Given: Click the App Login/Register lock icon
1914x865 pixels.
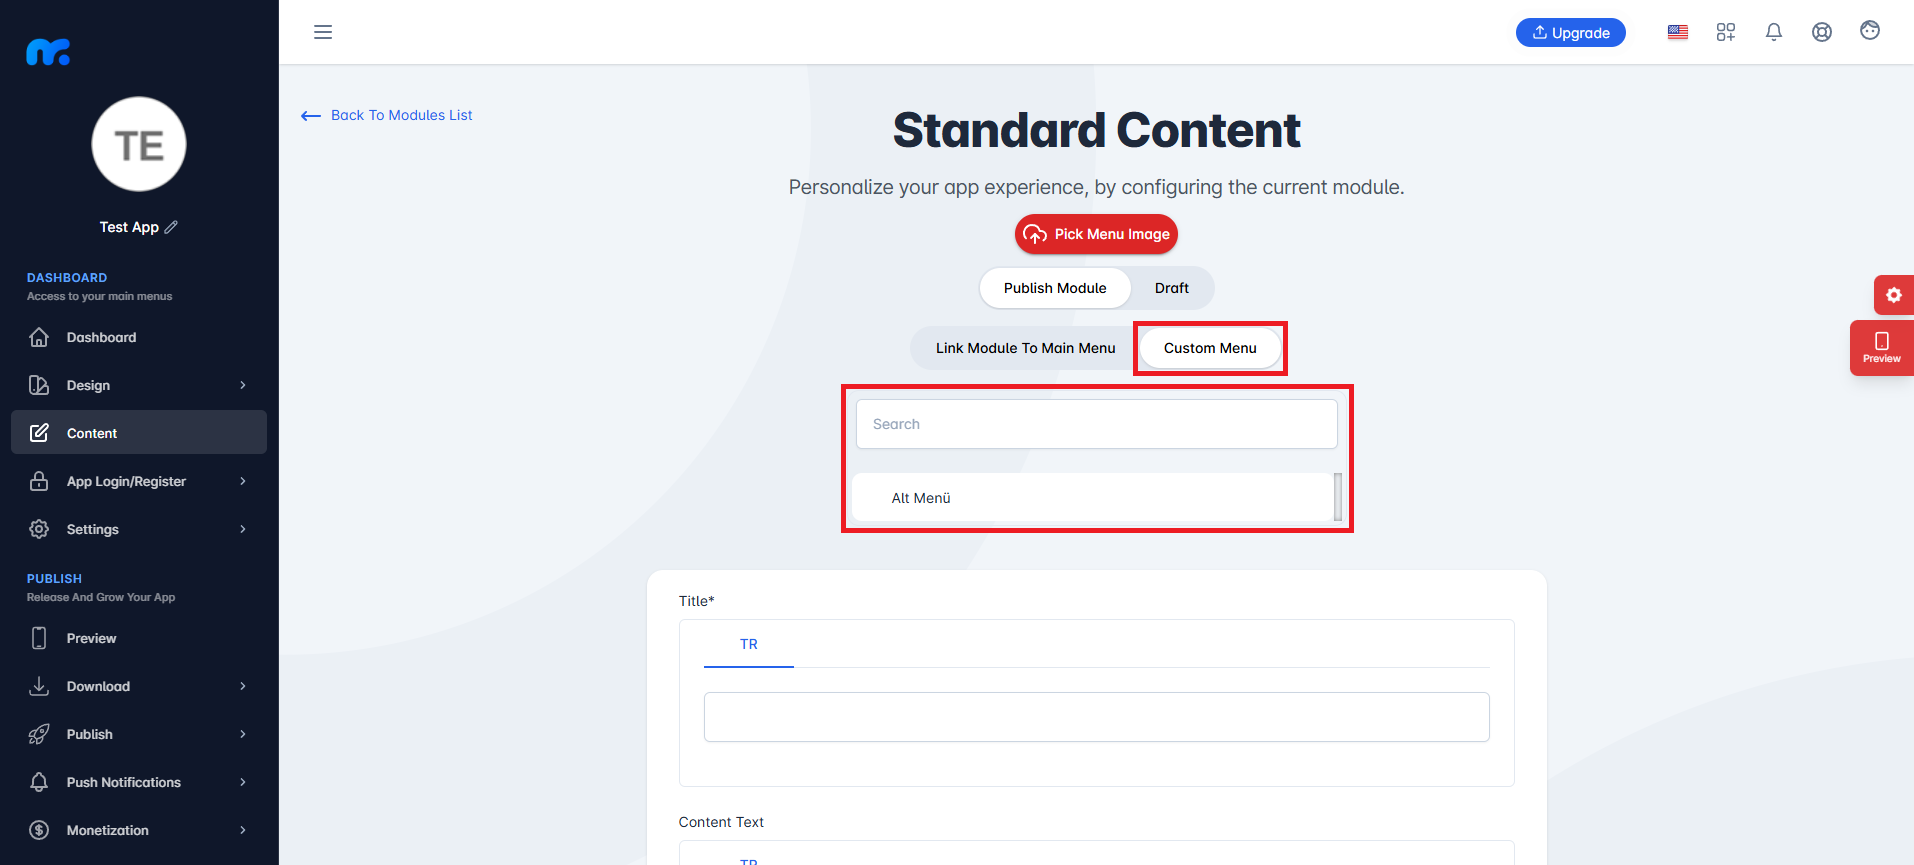Looking at the screenshot, I should click(39, 481).
